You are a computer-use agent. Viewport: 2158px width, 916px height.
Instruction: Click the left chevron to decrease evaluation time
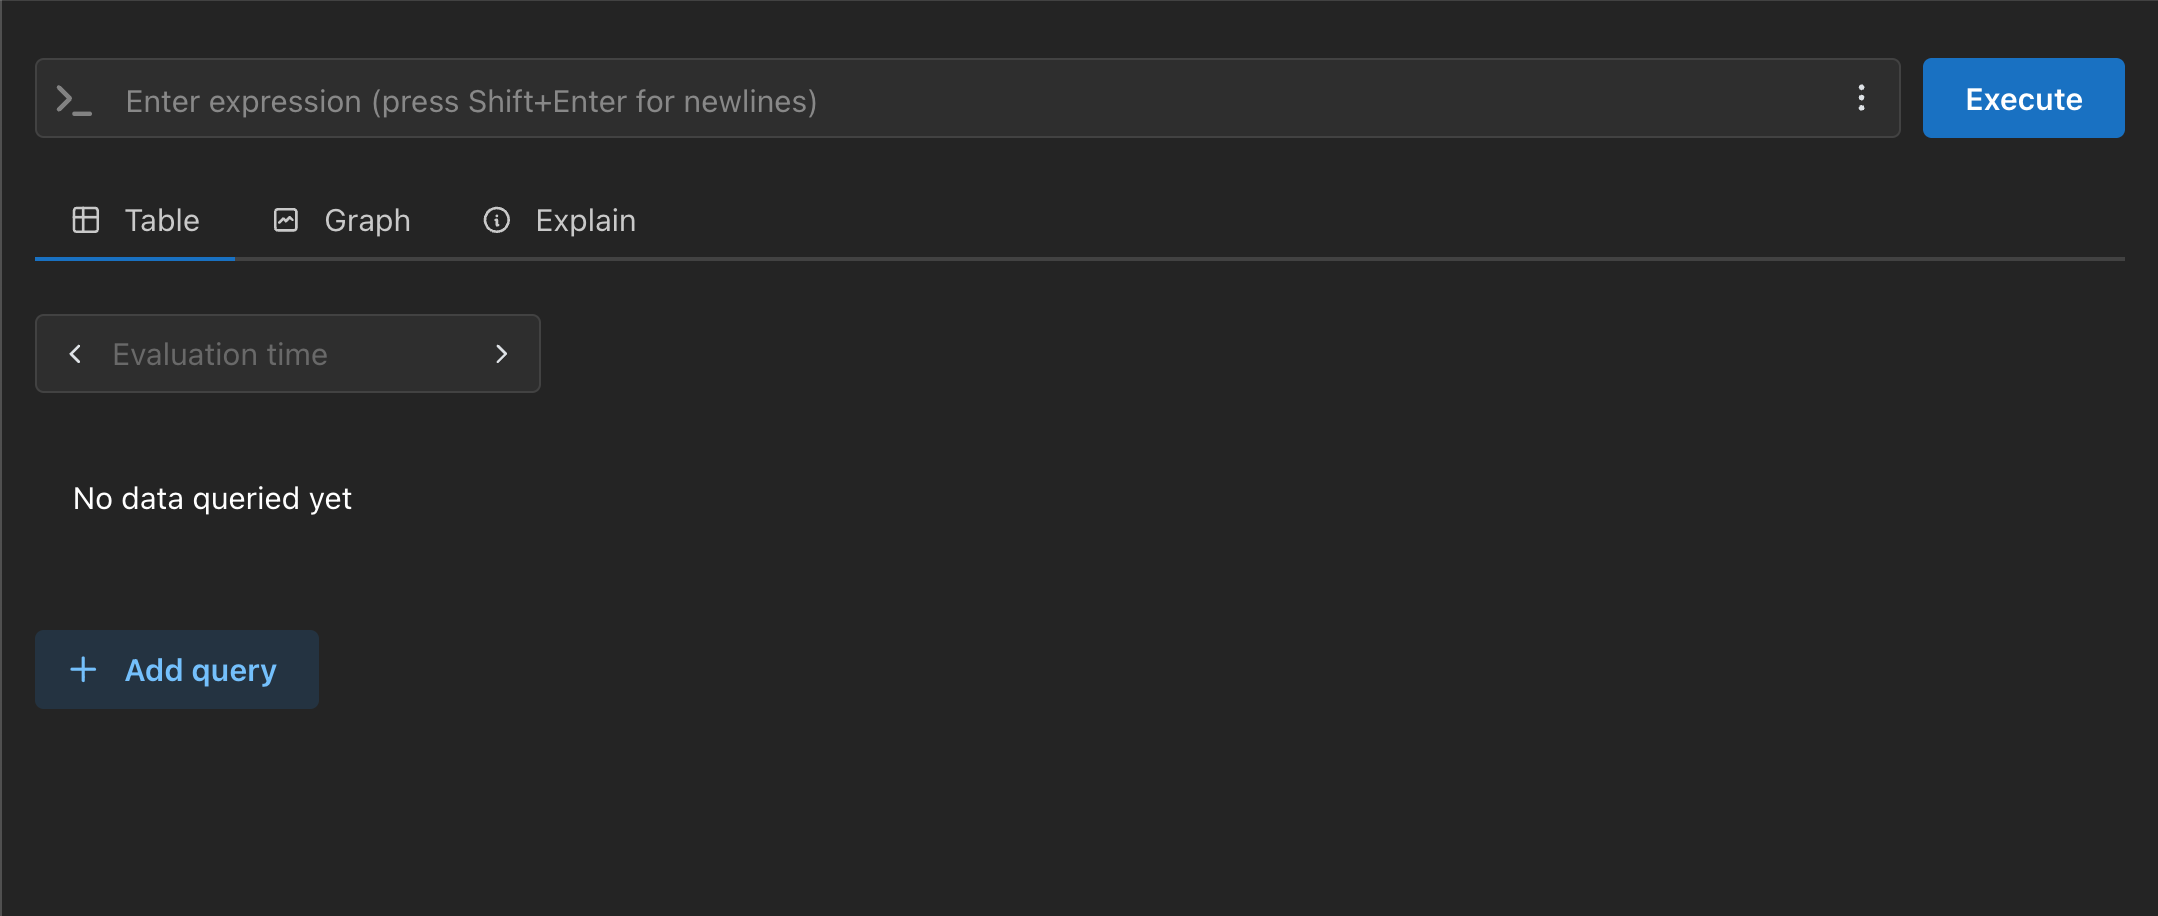(x=75, y=353)
